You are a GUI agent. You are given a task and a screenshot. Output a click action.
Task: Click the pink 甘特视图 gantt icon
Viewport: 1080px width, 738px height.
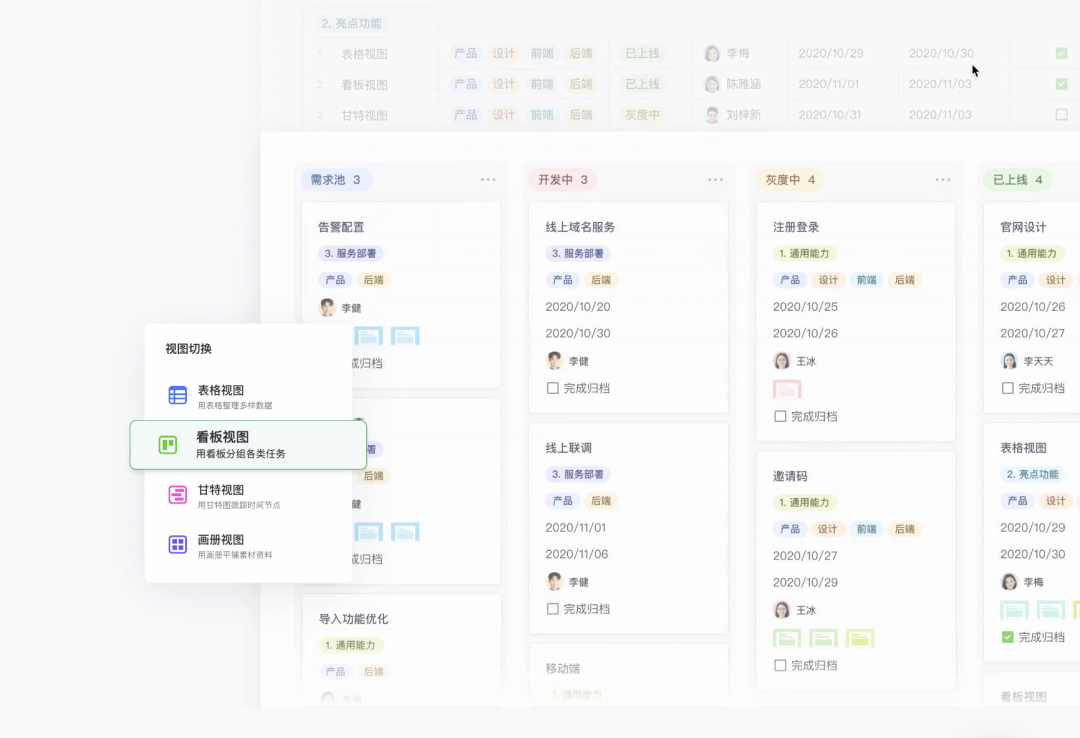[x=178, y=495]
